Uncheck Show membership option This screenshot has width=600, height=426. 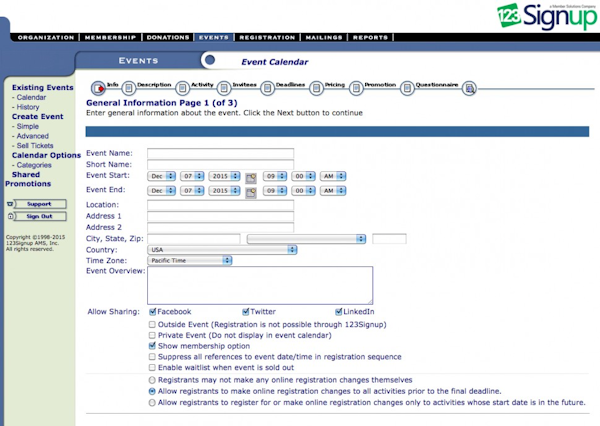152,346
